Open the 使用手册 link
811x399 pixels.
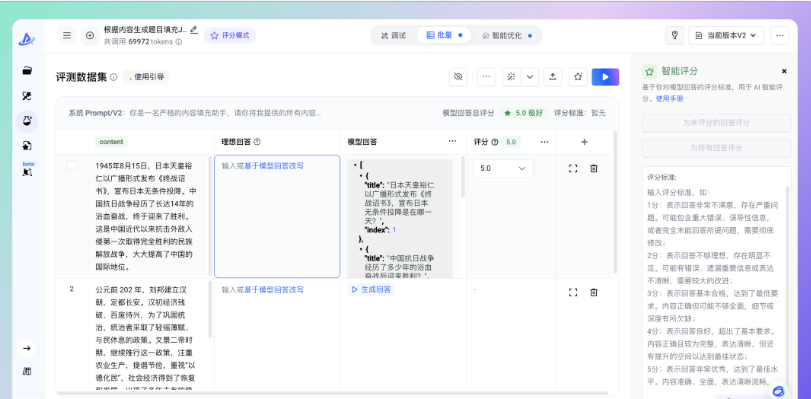point(669,98)
